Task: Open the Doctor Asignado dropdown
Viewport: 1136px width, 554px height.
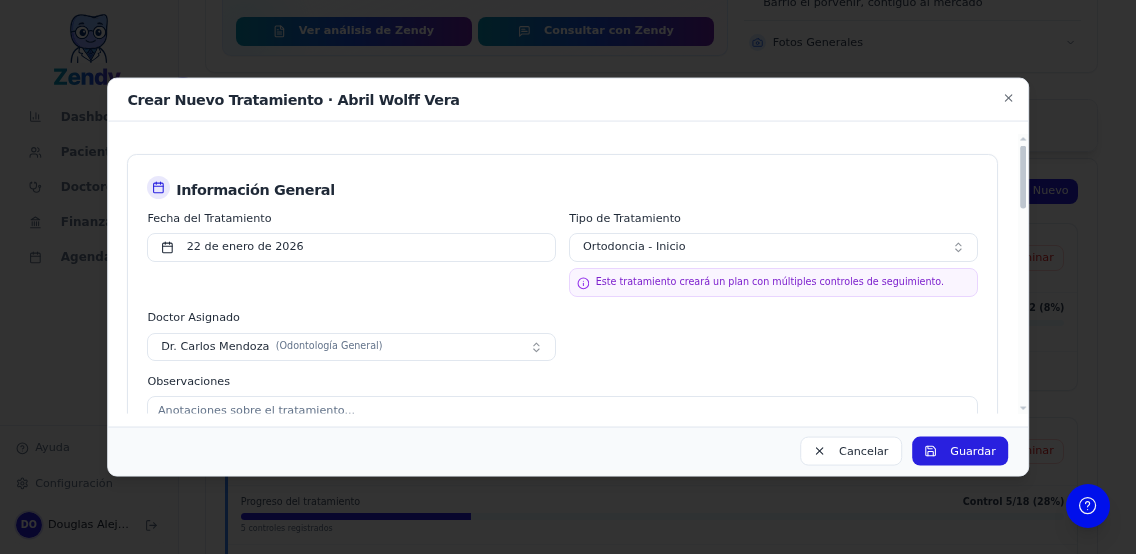Action: 351,347
